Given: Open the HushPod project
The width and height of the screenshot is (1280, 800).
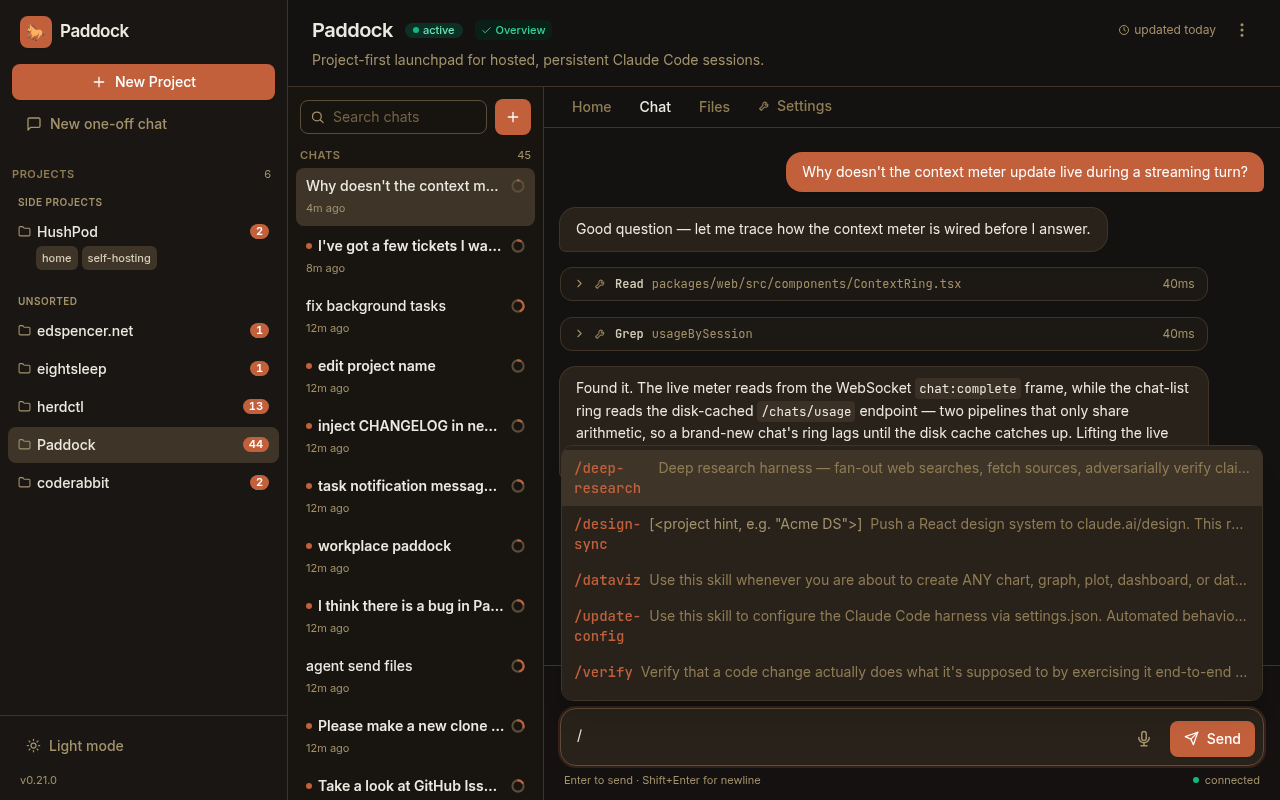Looking at the screenshot, I should [x=143, y=232].
